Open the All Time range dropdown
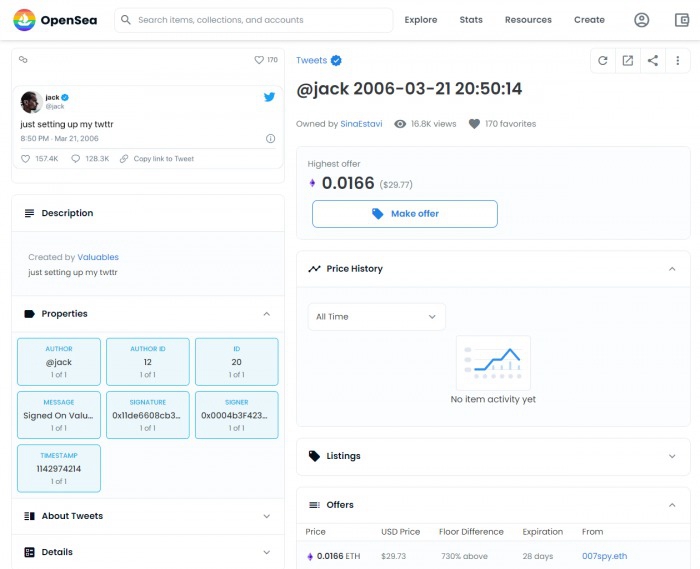This screenshot has height=569, width=700. click(376, 317)
